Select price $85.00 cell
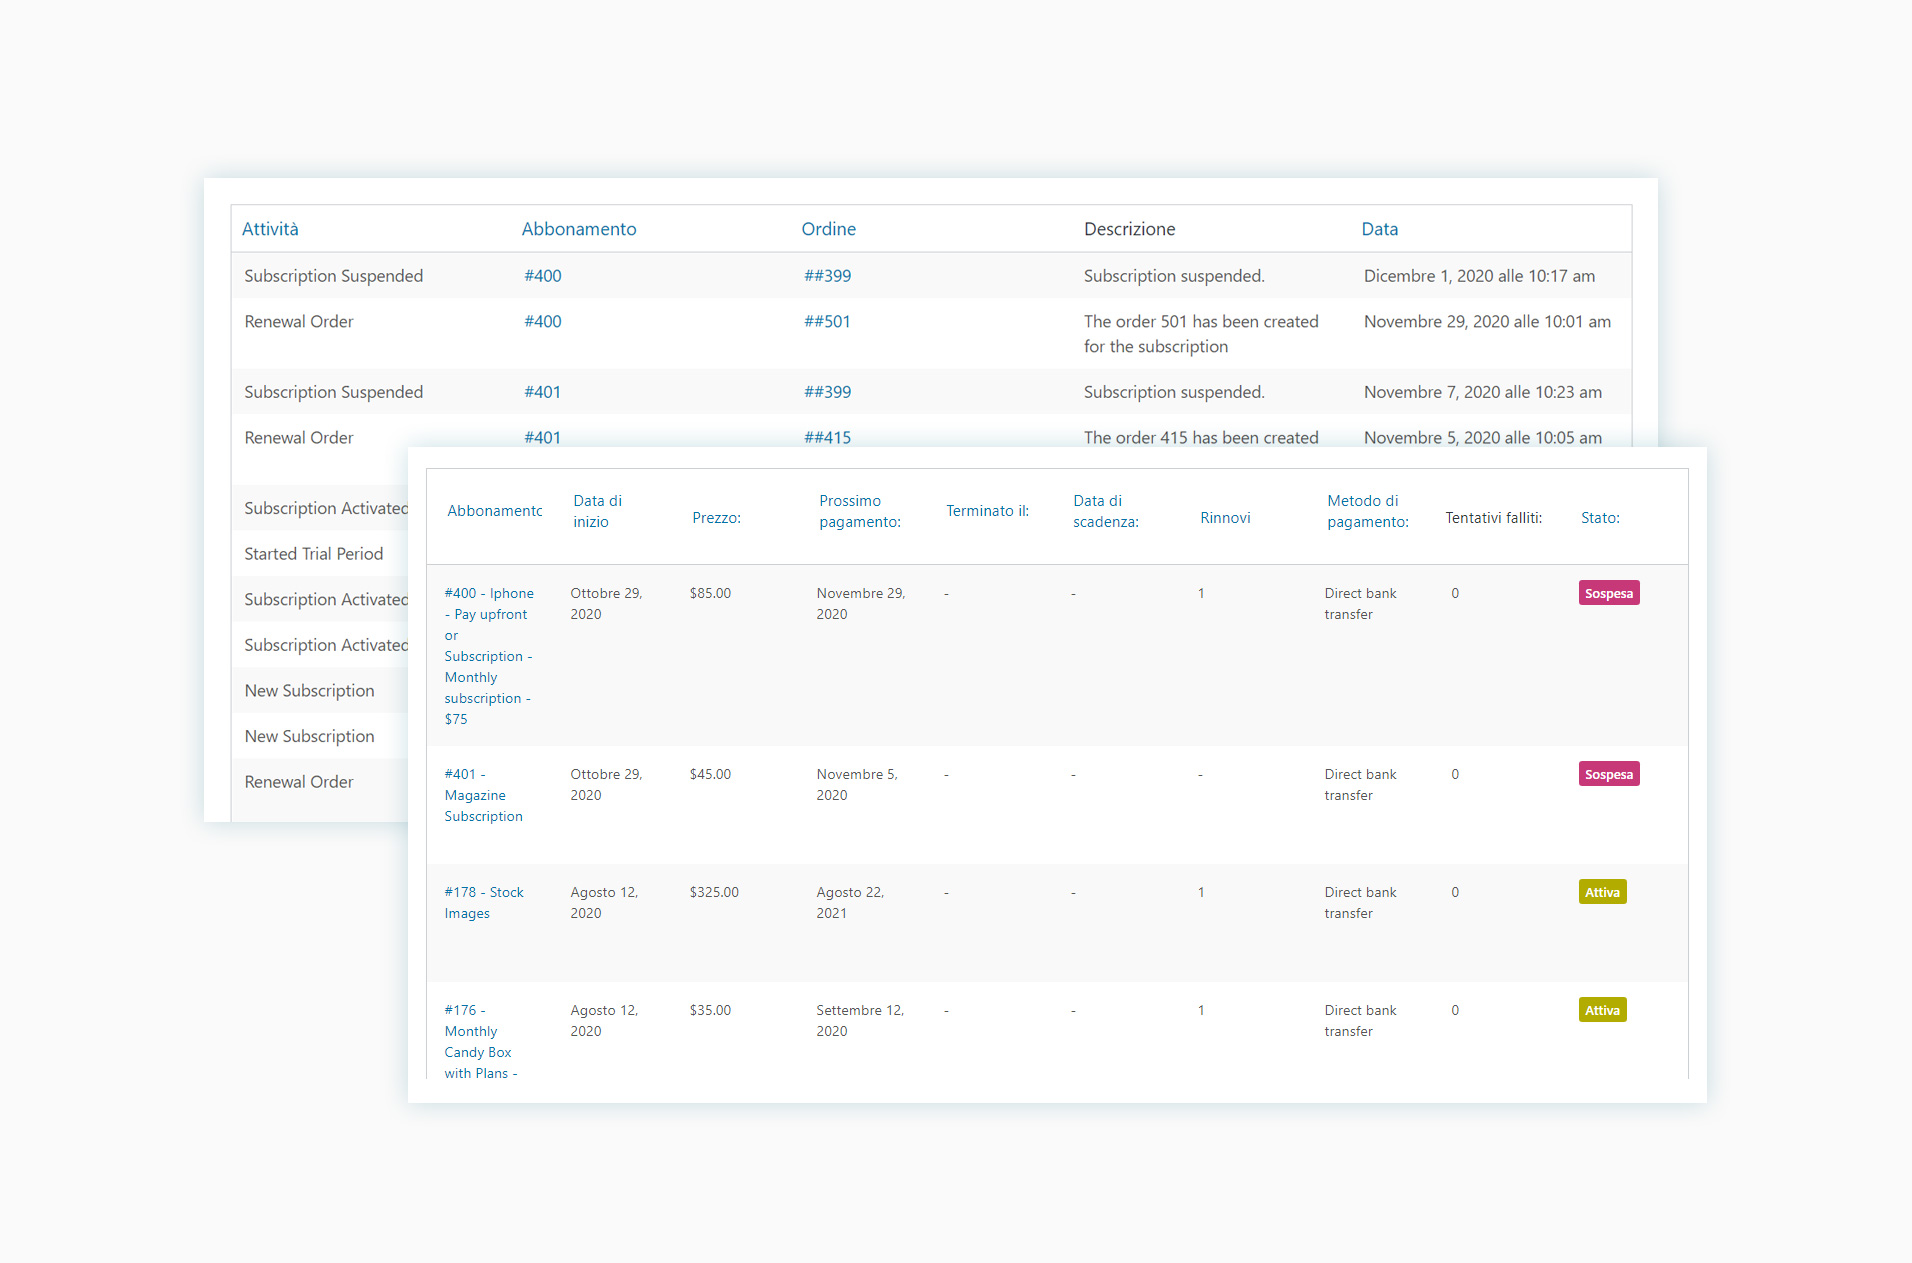Image resolution: width=1912 pixels, height=1263 pixels. 710,594
